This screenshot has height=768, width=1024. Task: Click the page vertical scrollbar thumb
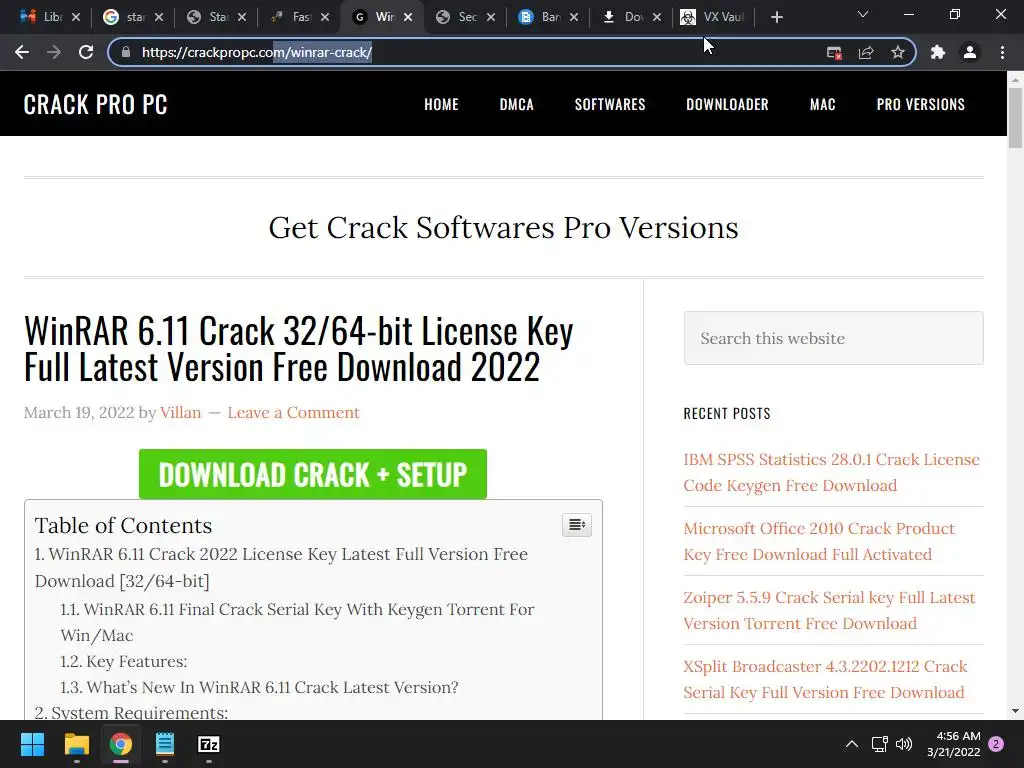coord(1015,118)
